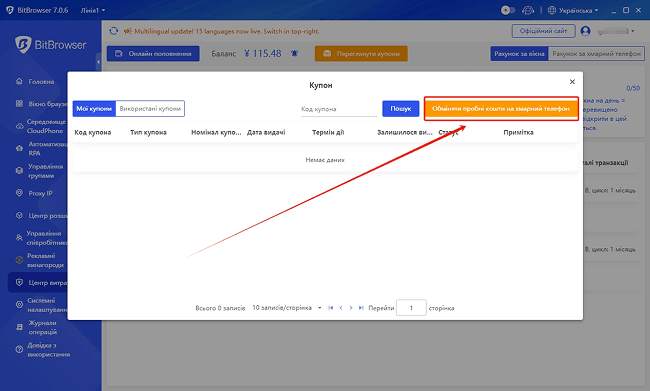Close the Купон dialog

point(572,82)
